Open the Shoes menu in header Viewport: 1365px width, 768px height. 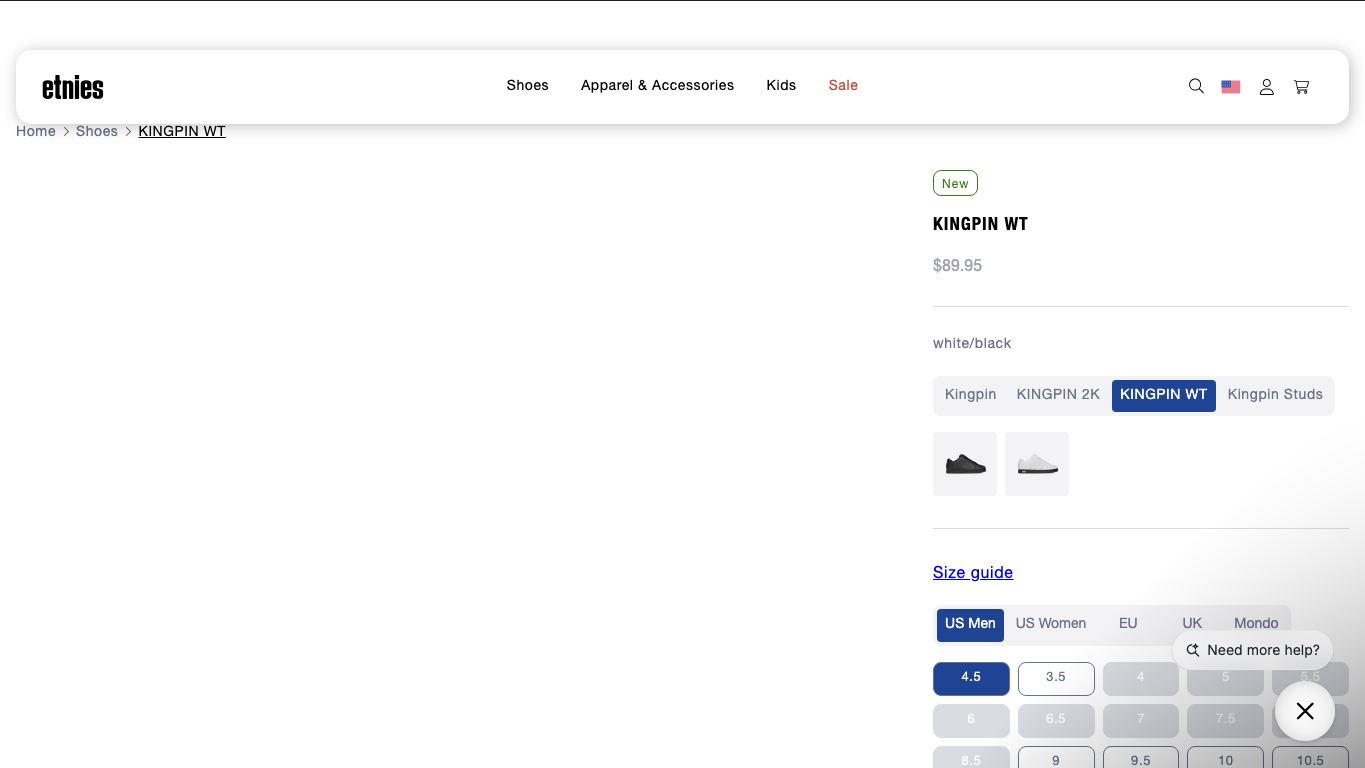[527, 85]
